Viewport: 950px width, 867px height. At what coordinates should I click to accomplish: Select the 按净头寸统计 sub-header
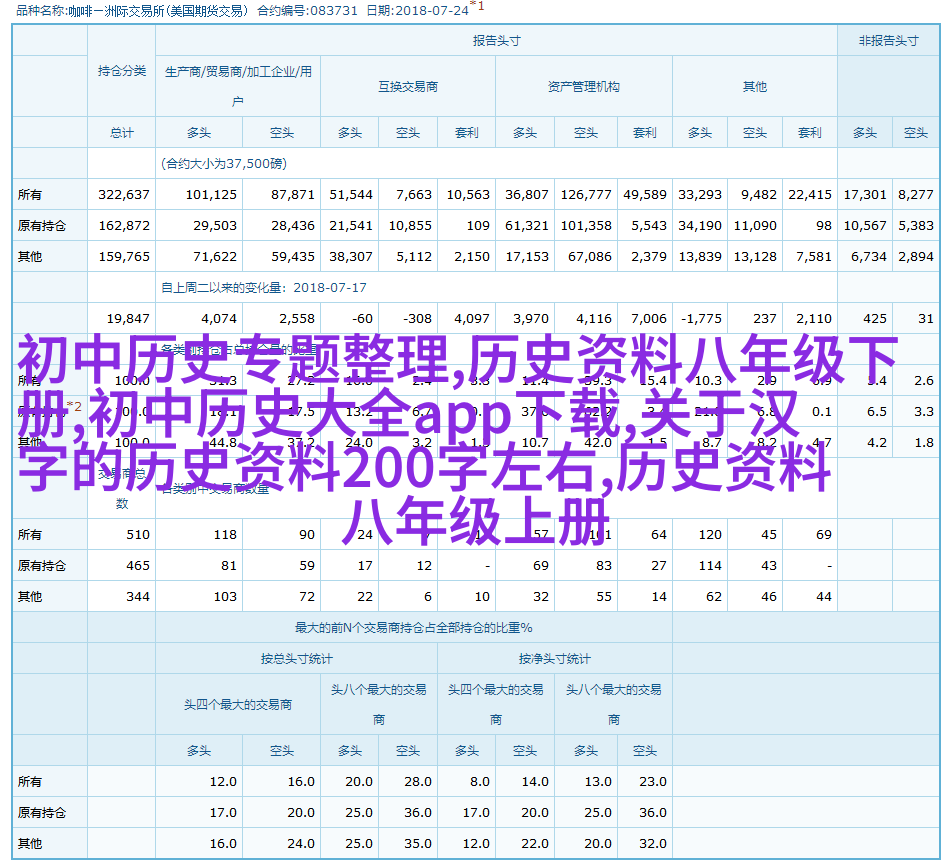554,659
